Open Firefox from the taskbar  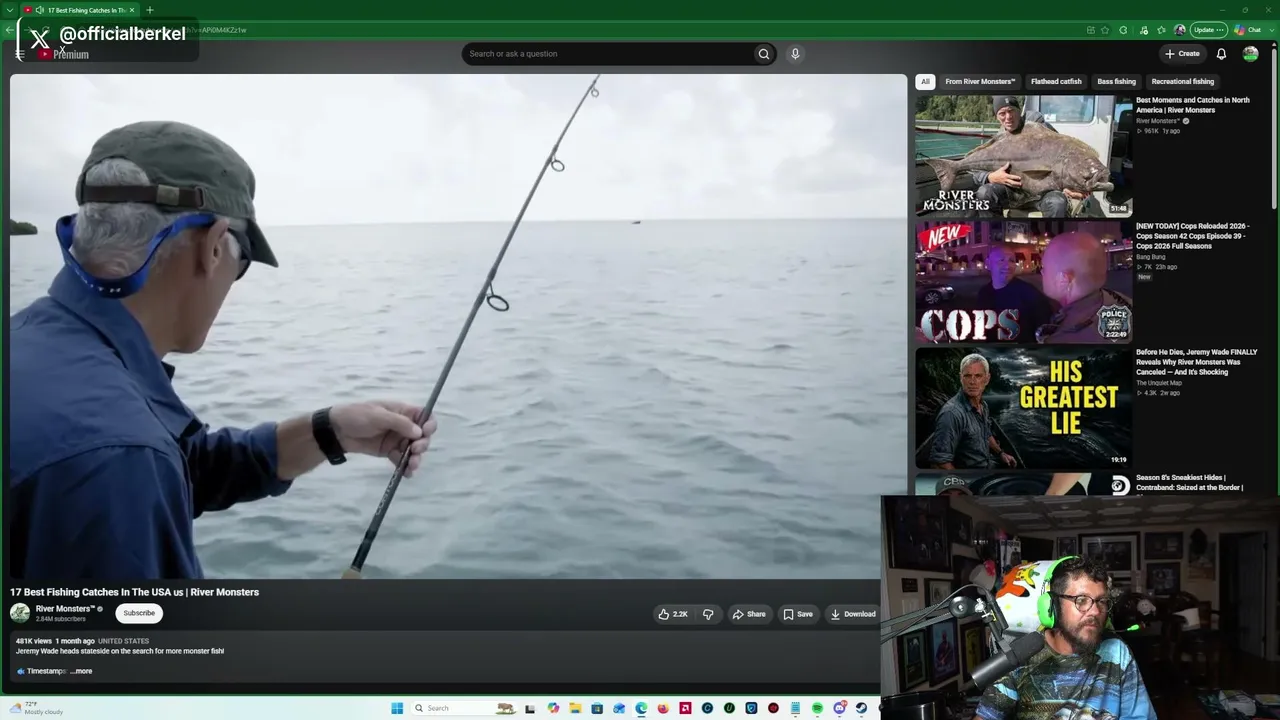[x=663, y=708]
